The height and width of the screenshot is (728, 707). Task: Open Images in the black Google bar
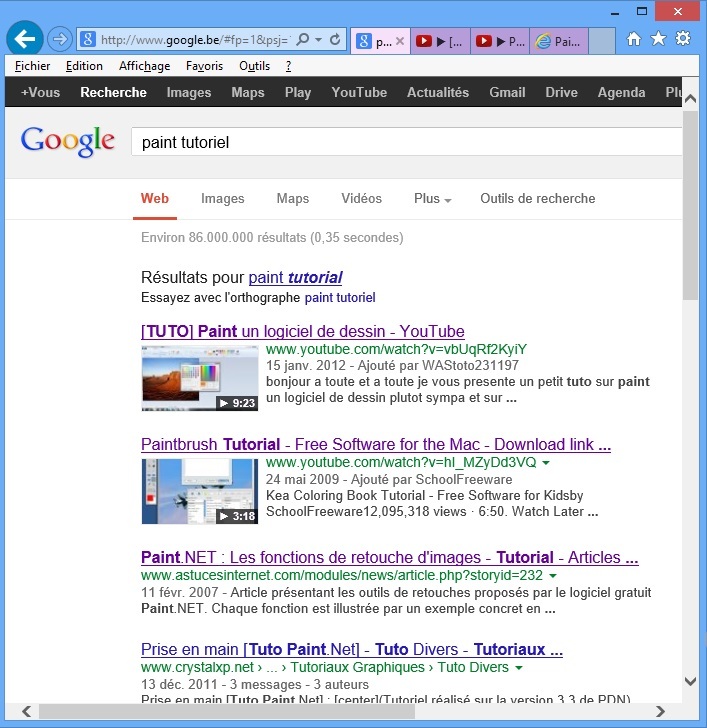coord(189,92)
